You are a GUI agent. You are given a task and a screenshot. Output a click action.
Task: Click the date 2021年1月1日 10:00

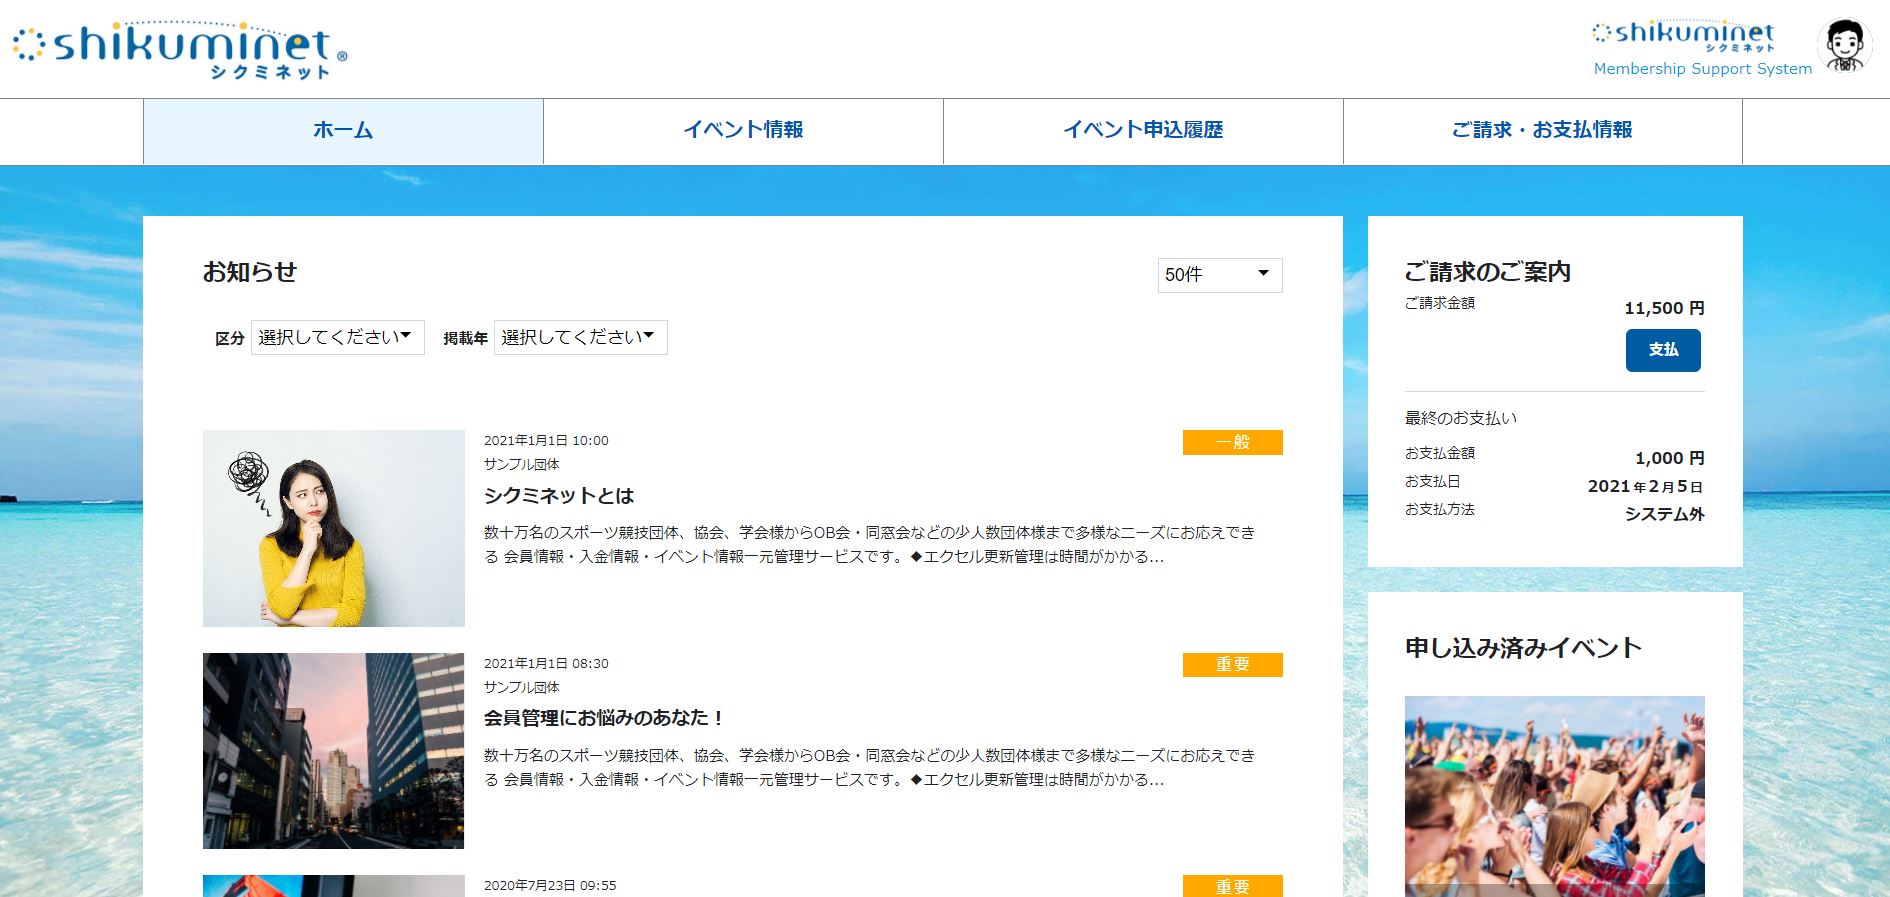[x=546, y=441]
